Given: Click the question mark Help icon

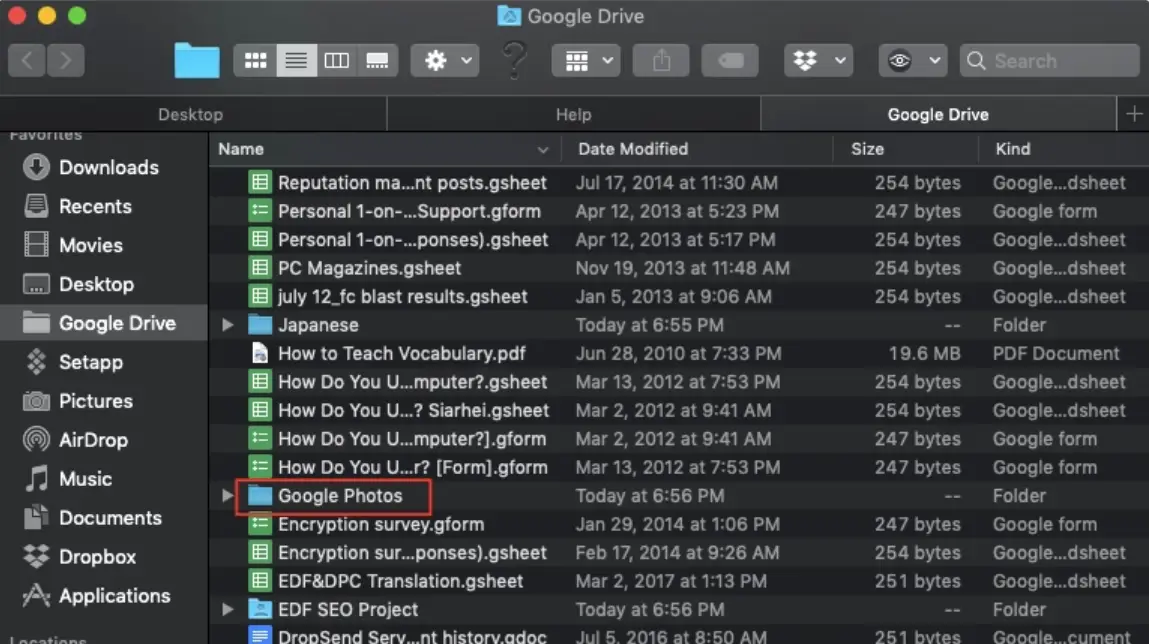Looking at the screenshot, I should click(513, 60).
